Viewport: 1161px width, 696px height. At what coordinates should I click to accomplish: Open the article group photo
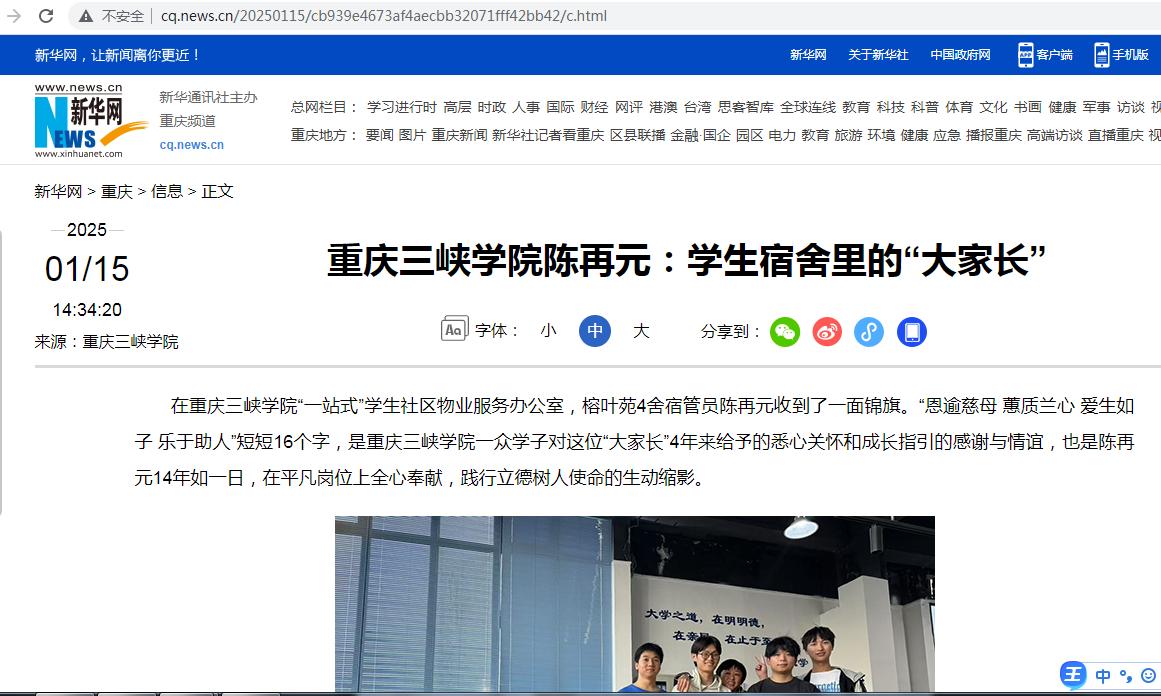click(x=635, y=604)
